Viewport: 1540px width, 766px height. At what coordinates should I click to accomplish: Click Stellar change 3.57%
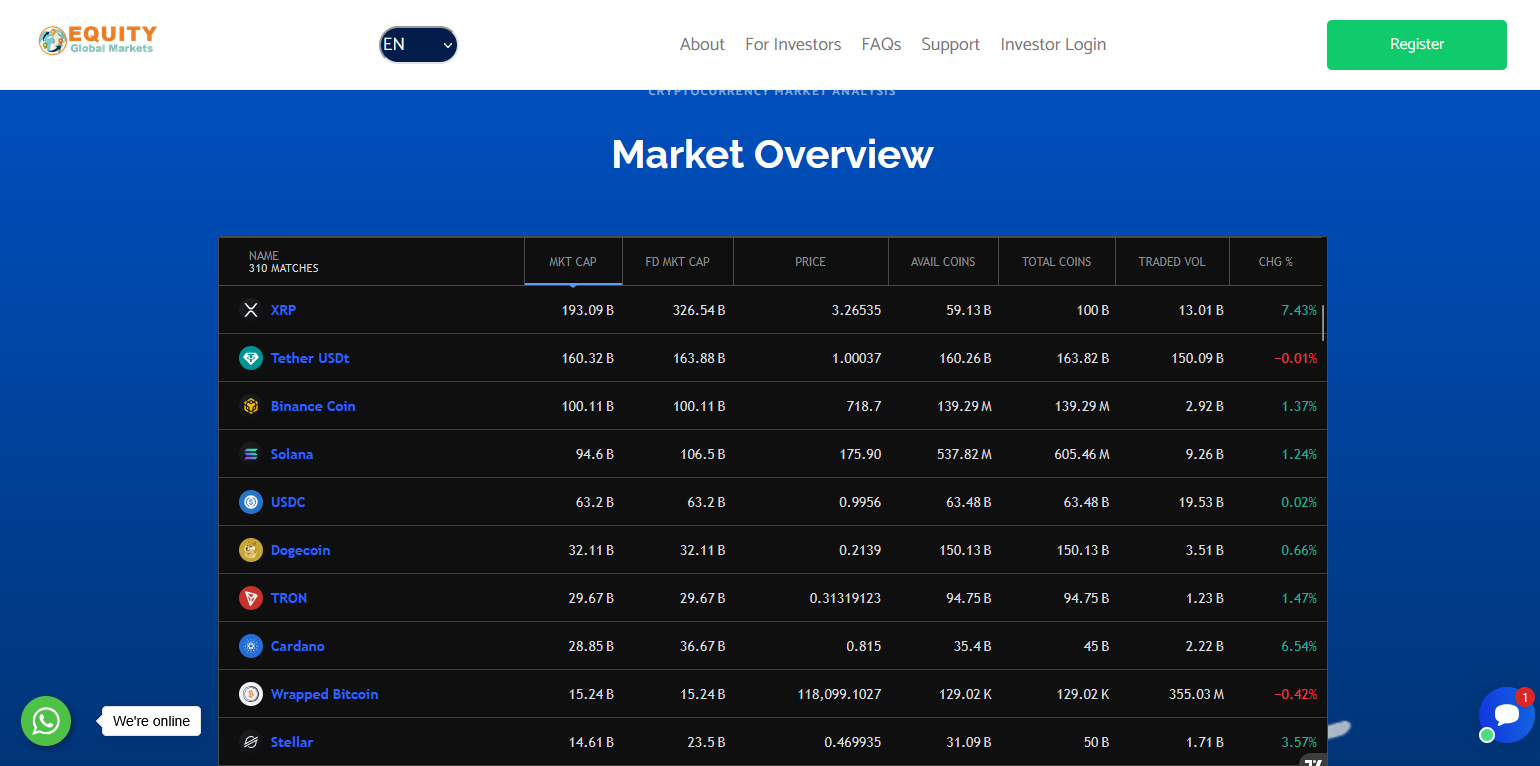[1299, 742]
